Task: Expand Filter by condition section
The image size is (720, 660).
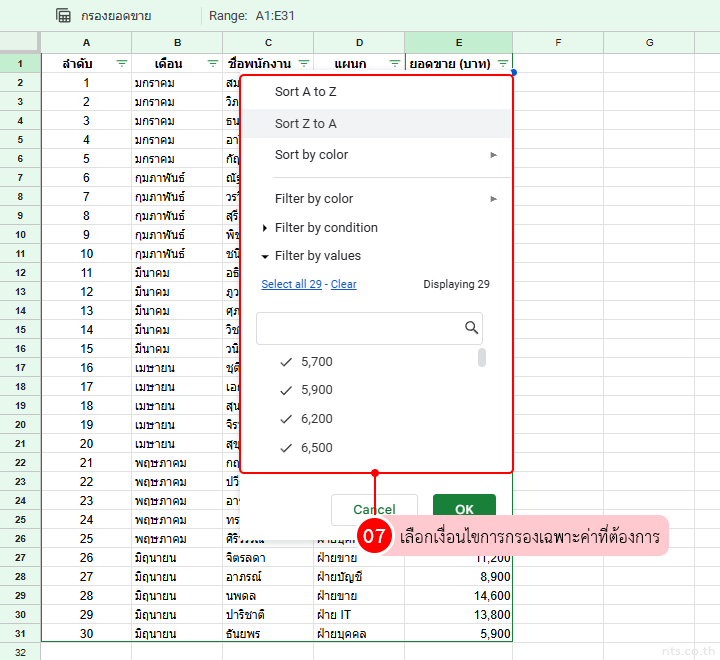Action: point(326,228)
